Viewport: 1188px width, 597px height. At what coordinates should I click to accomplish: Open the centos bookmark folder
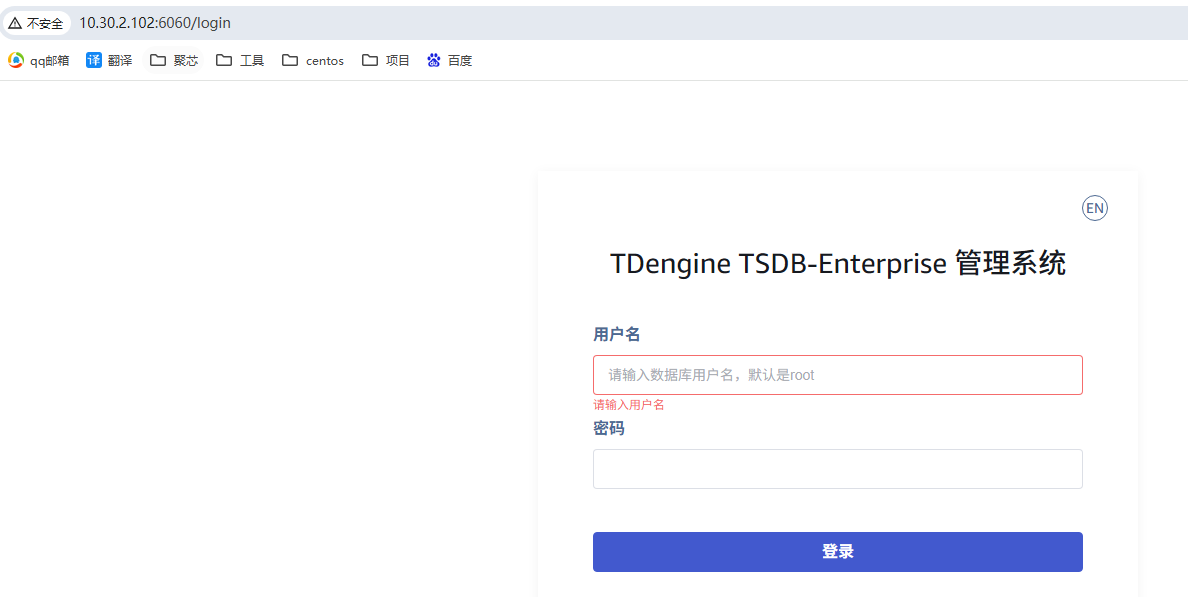(313, 61)
